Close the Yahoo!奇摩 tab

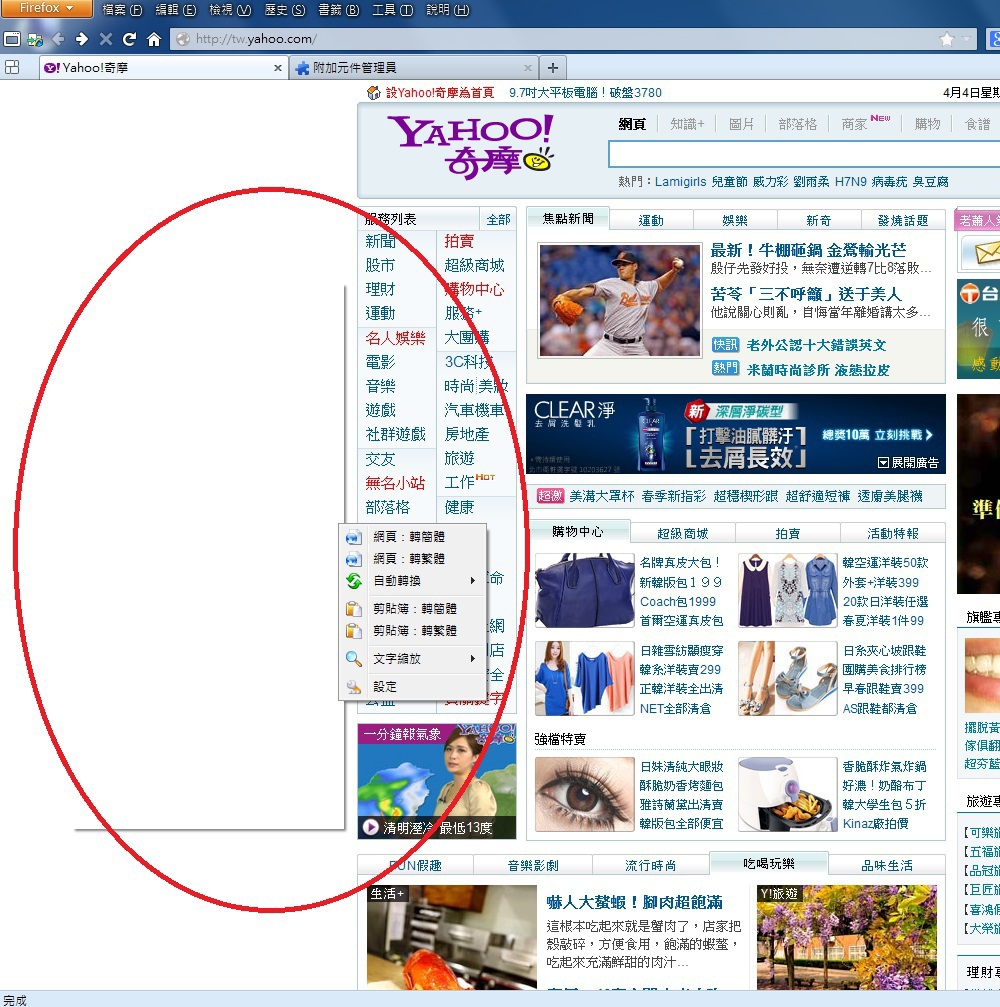tap(277, 67)
